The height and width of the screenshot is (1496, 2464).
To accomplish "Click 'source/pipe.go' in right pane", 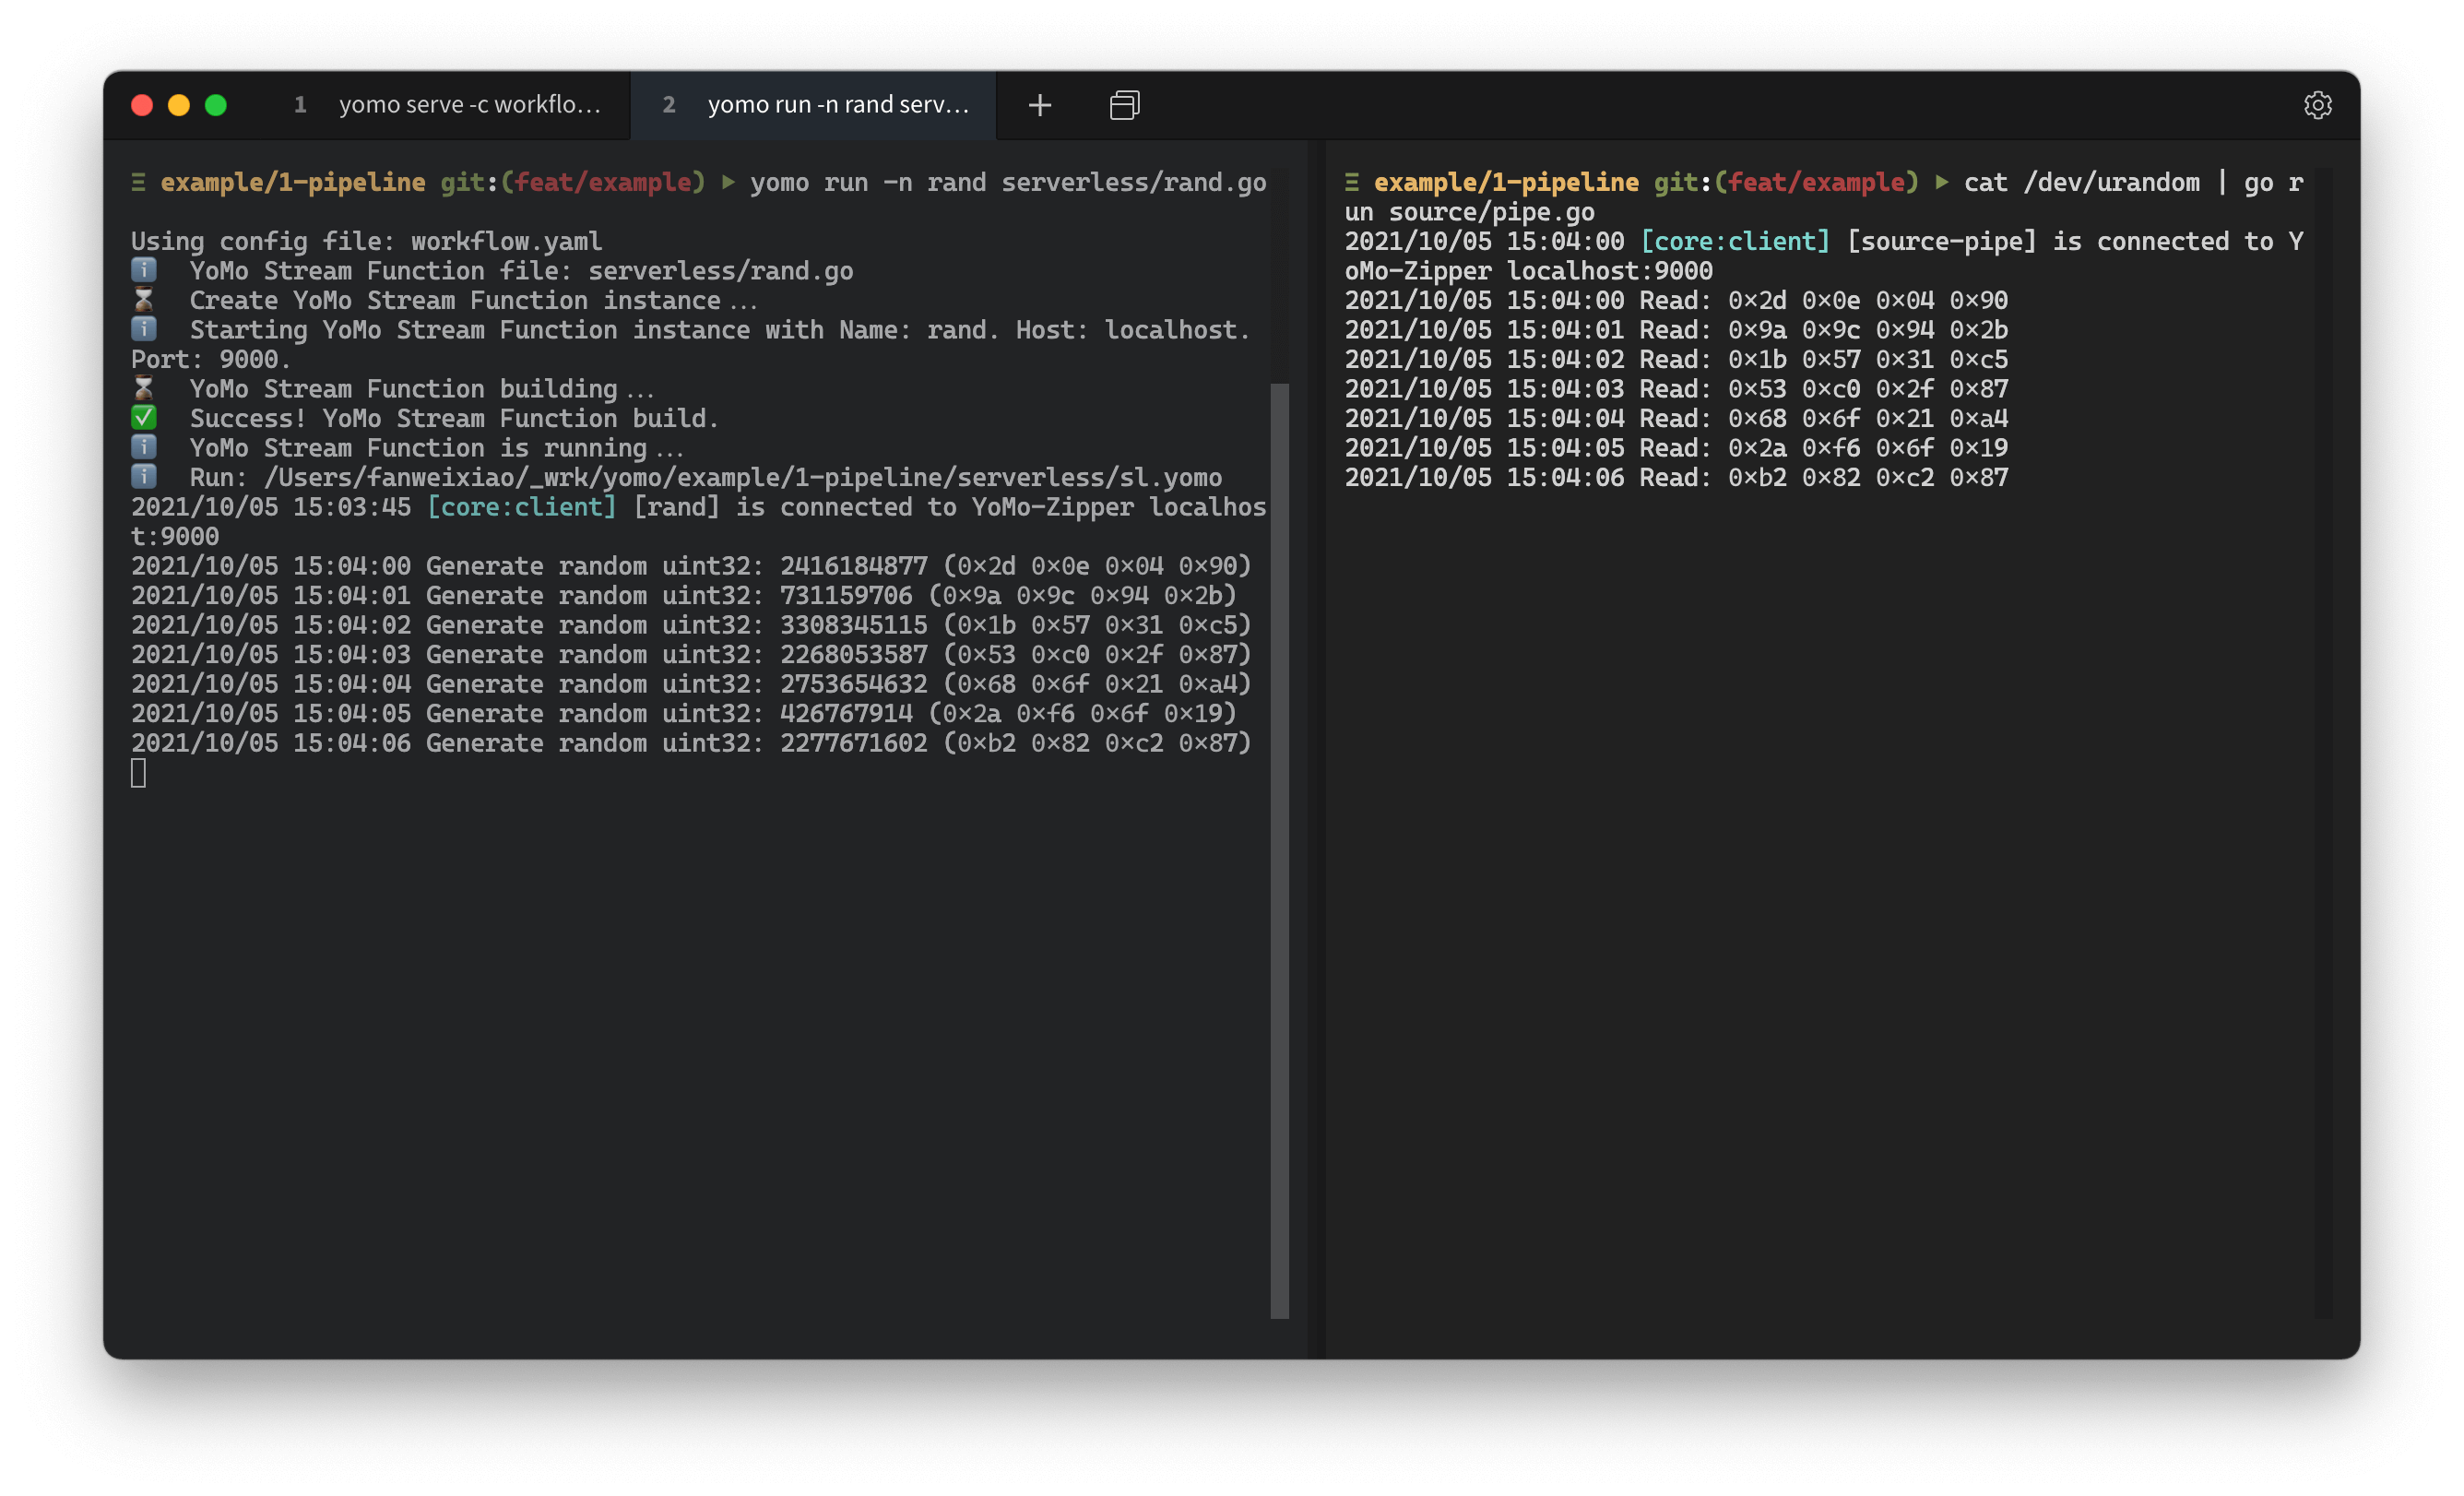I will pyautogui.click(x=1492, y=212).
